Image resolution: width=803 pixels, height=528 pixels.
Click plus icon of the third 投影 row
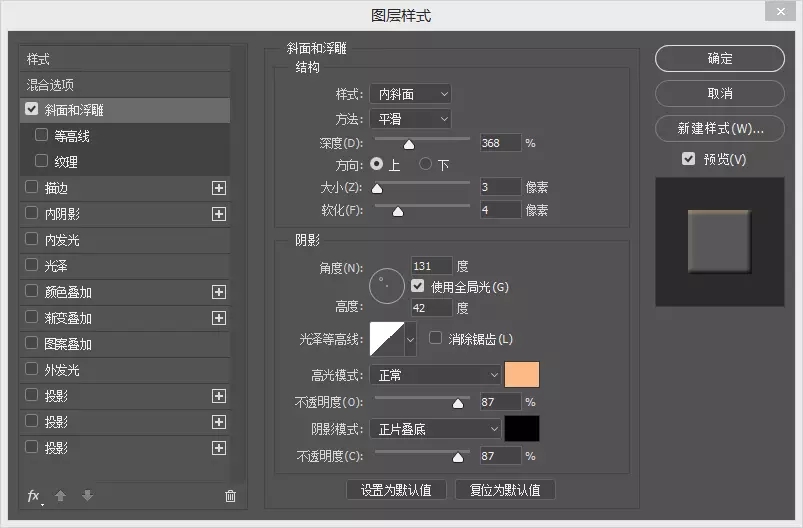click(219, 448)
